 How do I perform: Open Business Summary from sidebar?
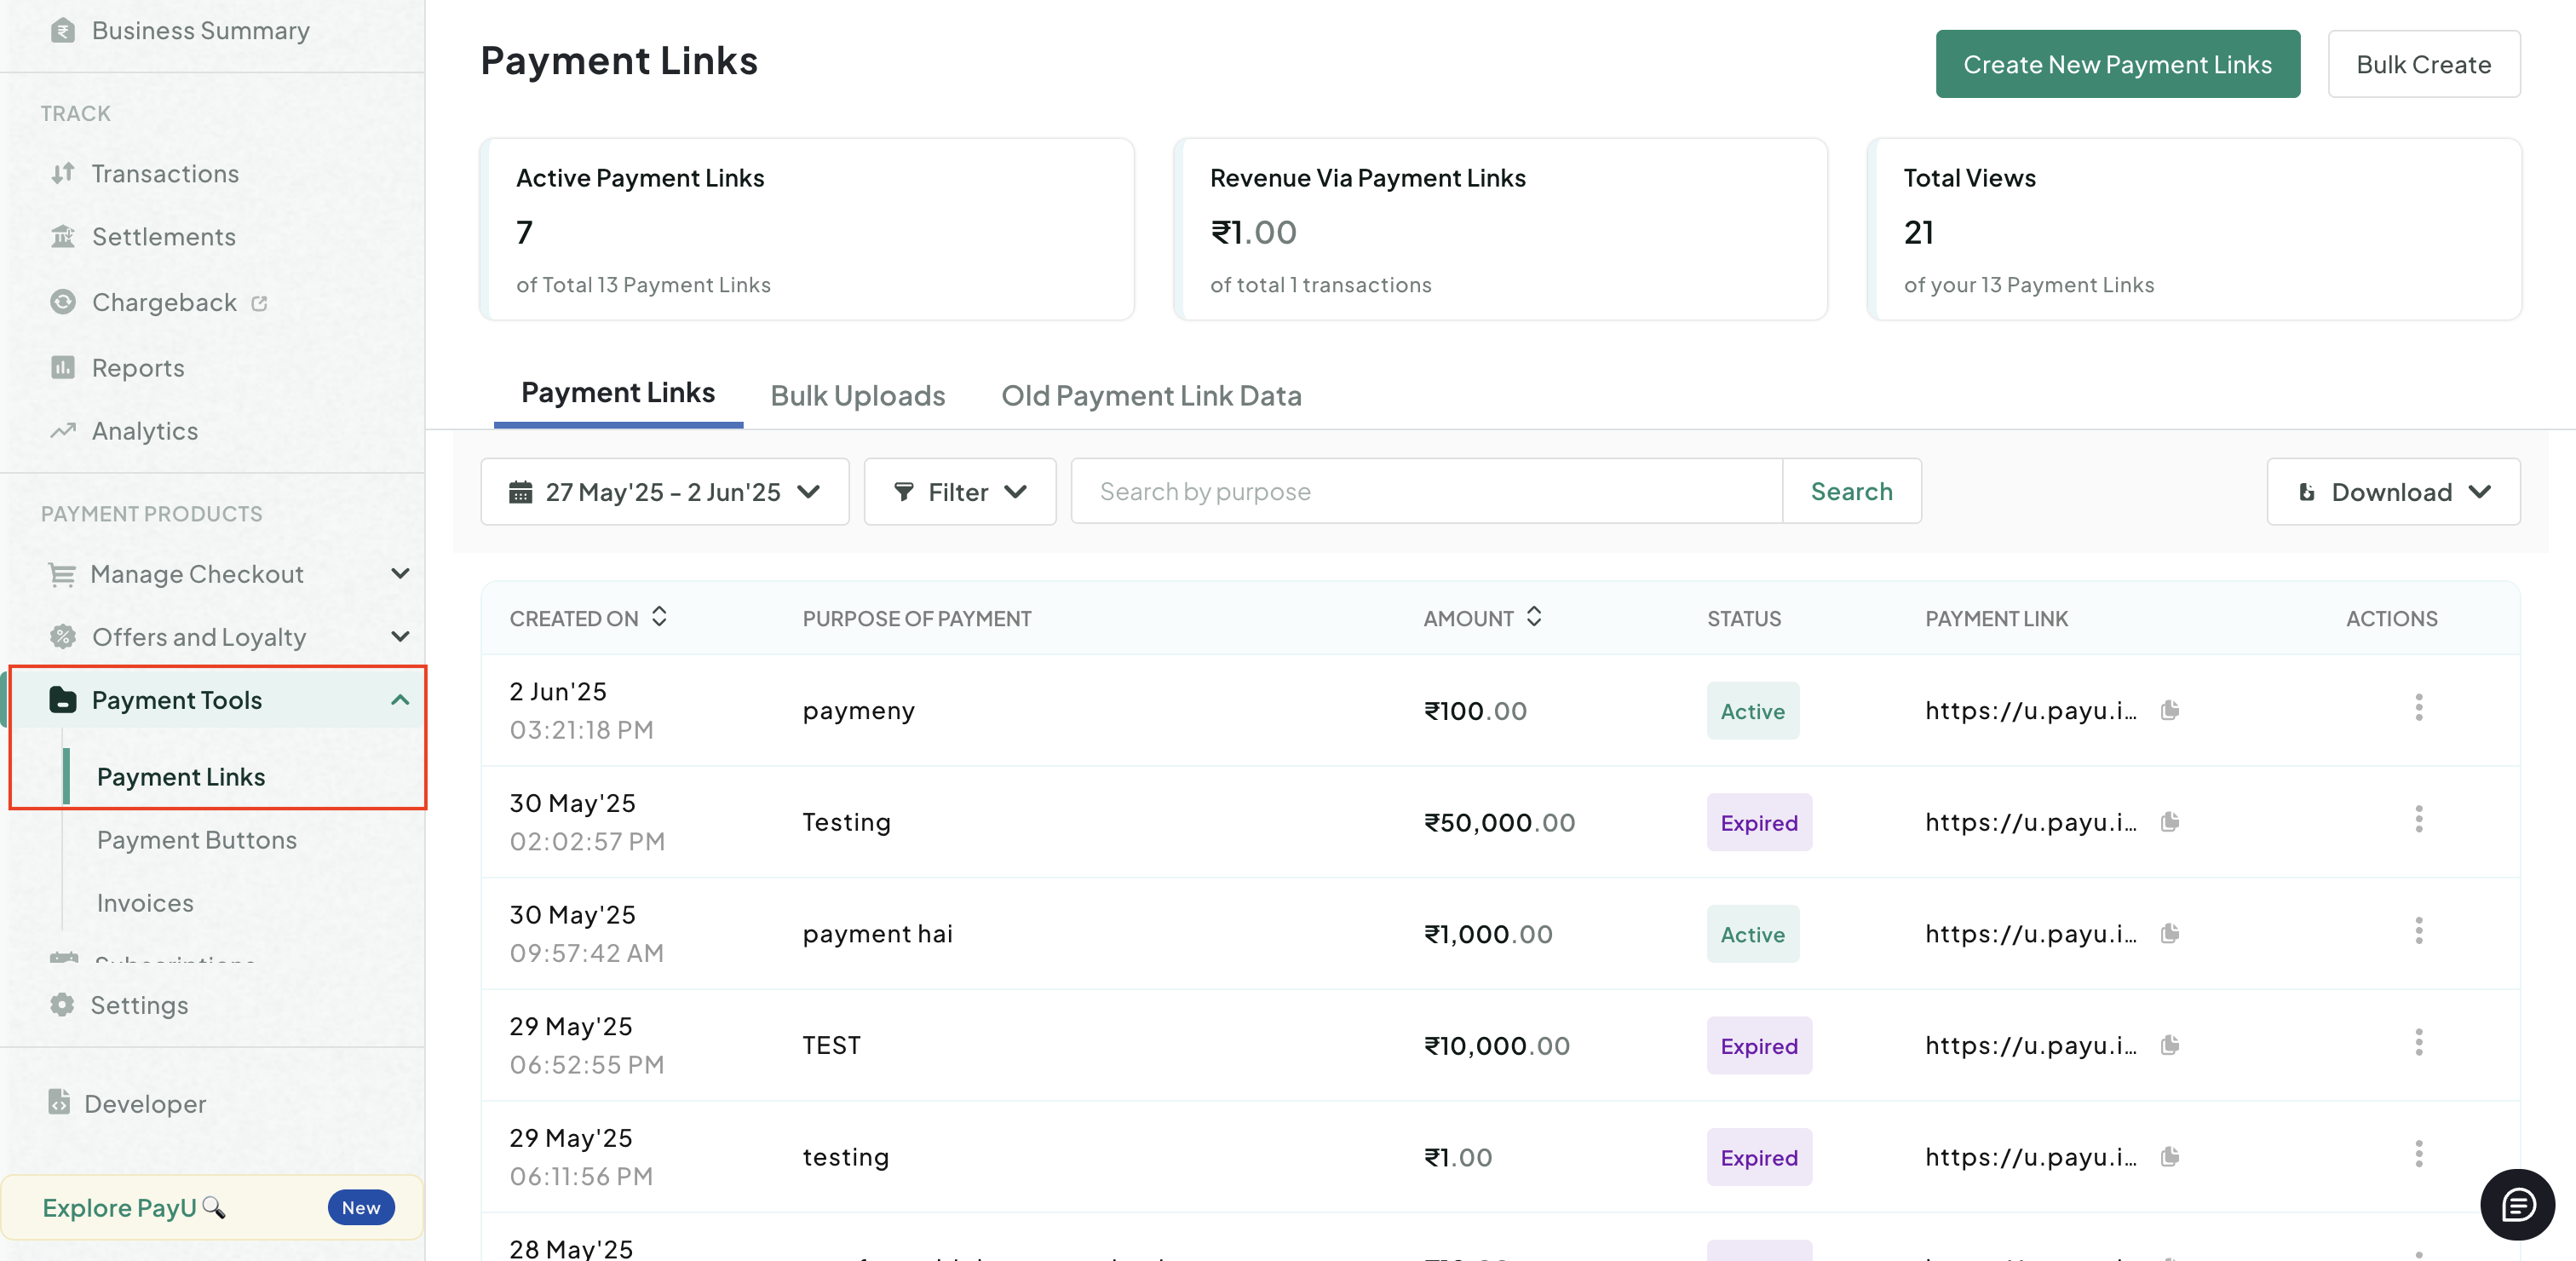point(180,31)
